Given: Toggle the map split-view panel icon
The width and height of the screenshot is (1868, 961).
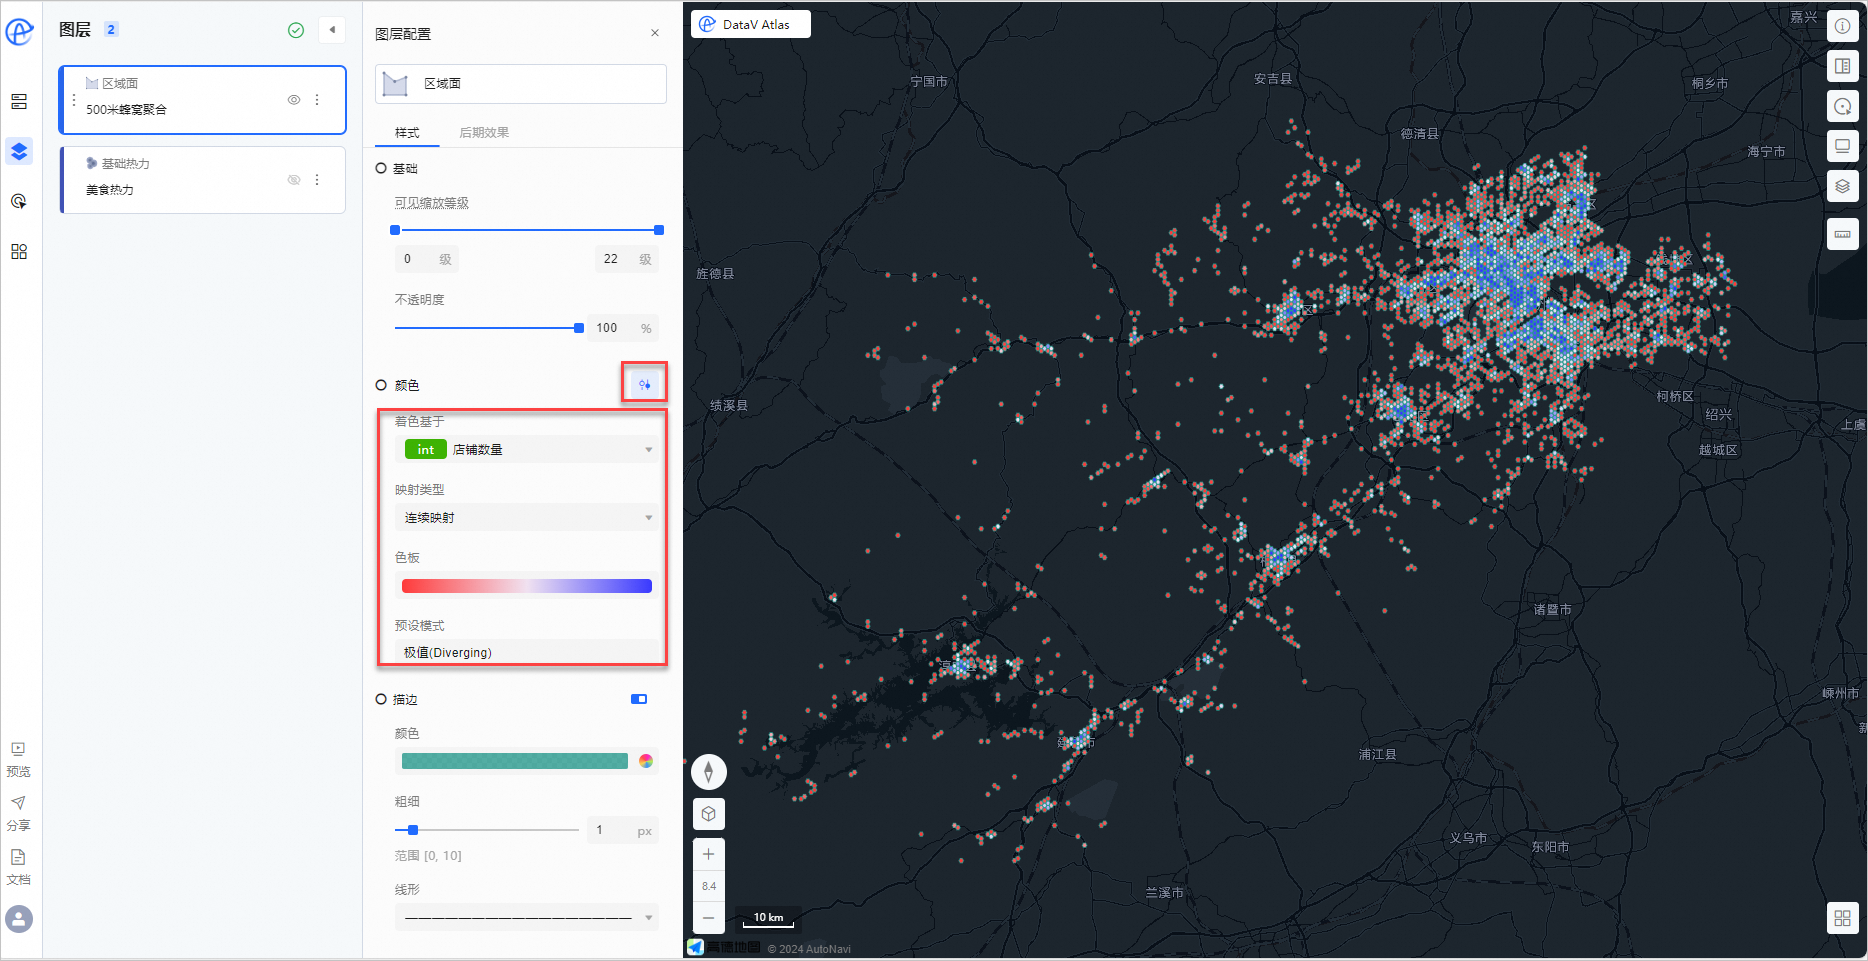Looking at the screenshot, I should pyautogui.click(x=1842, y=66).
